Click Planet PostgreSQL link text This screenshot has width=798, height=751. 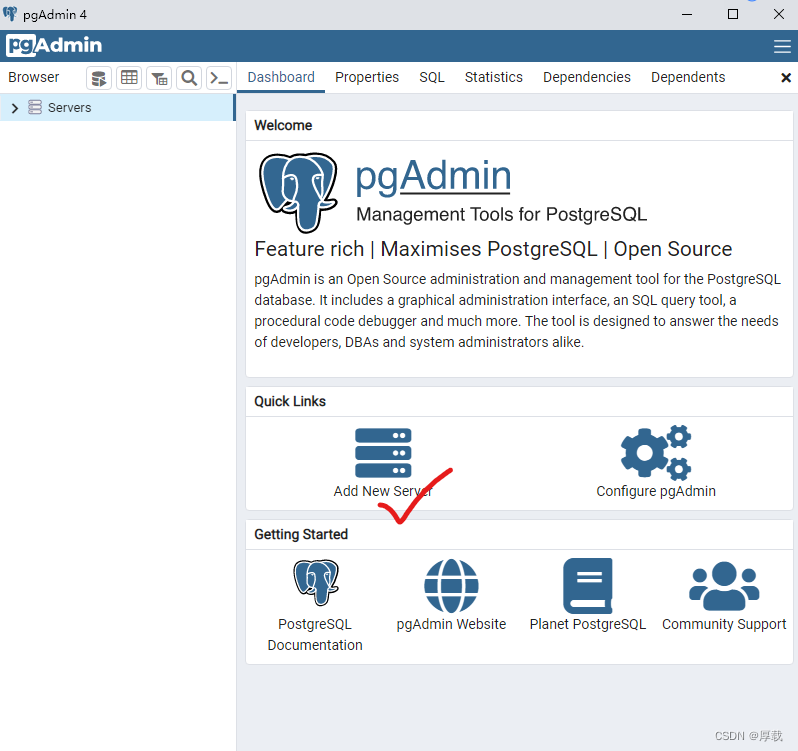click(x=588, y=624)
